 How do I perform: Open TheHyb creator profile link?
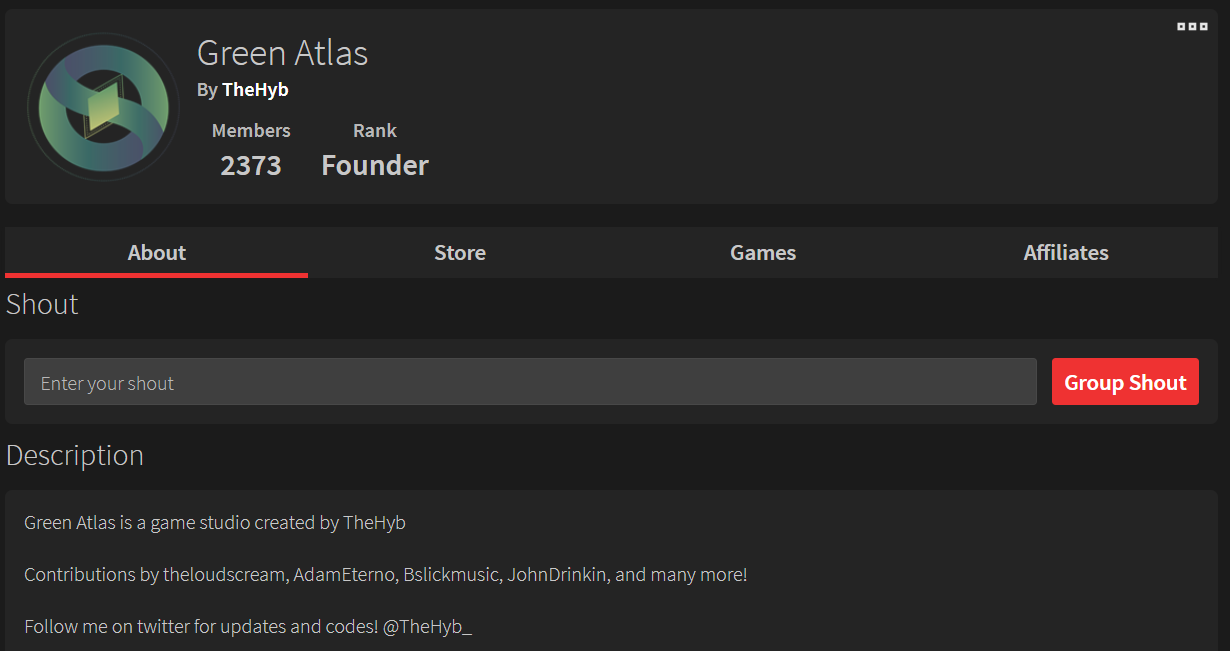pos(255,90)
